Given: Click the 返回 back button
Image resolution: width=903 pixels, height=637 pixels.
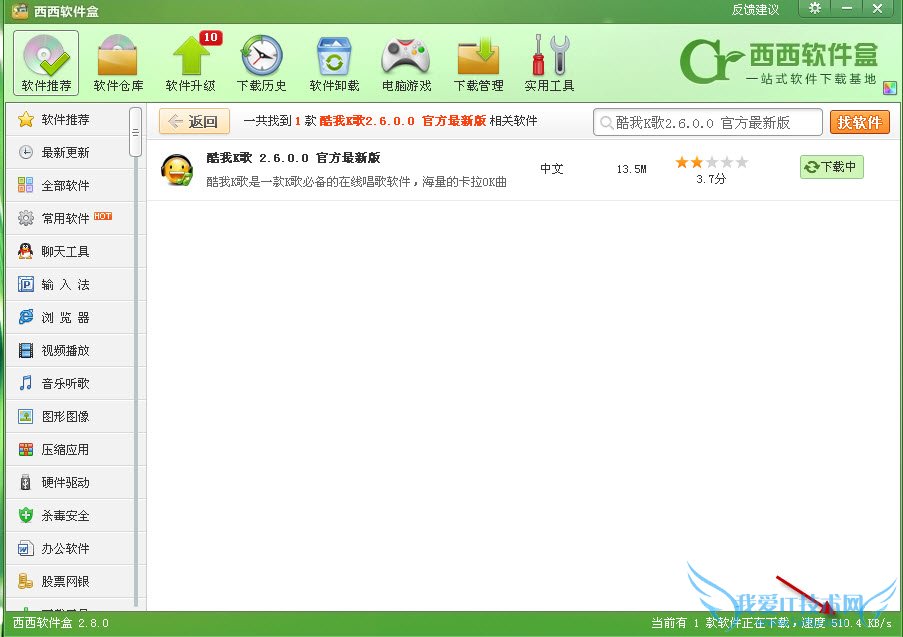Looking at the screenshot, I should click(x=194, y=122).
